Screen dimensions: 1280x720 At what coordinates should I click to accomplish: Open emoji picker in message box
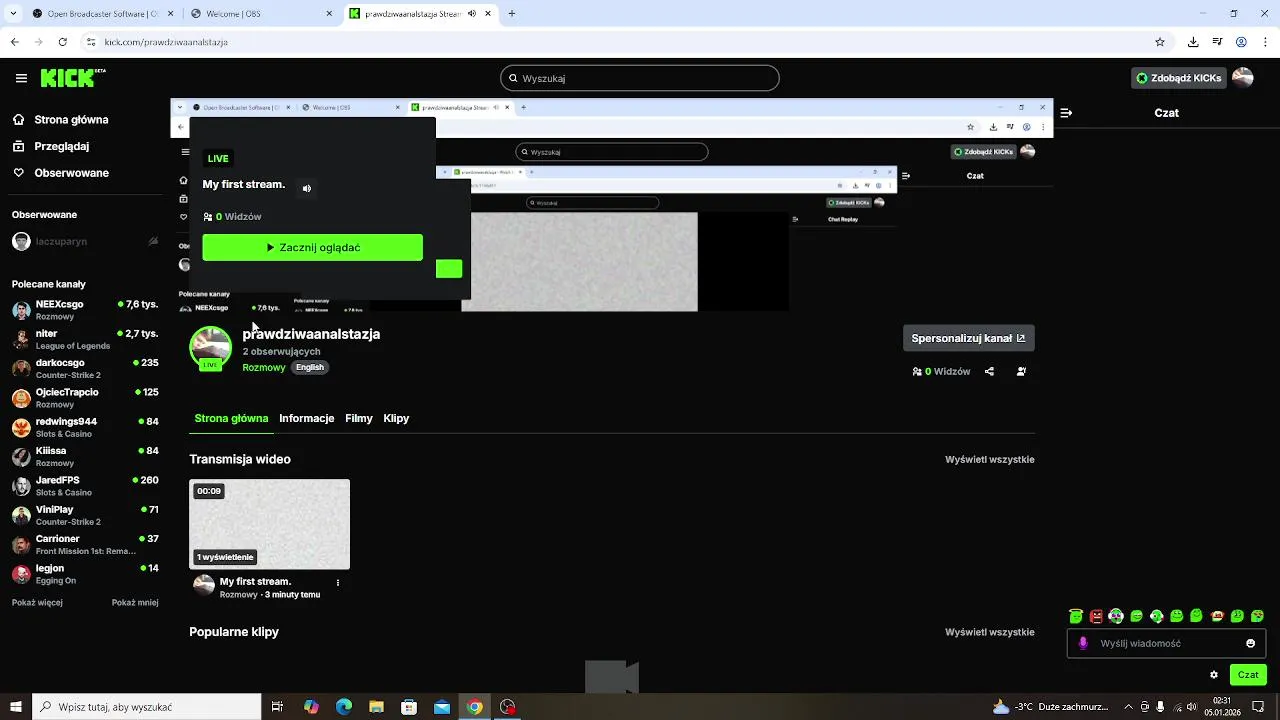point(1250,643)
